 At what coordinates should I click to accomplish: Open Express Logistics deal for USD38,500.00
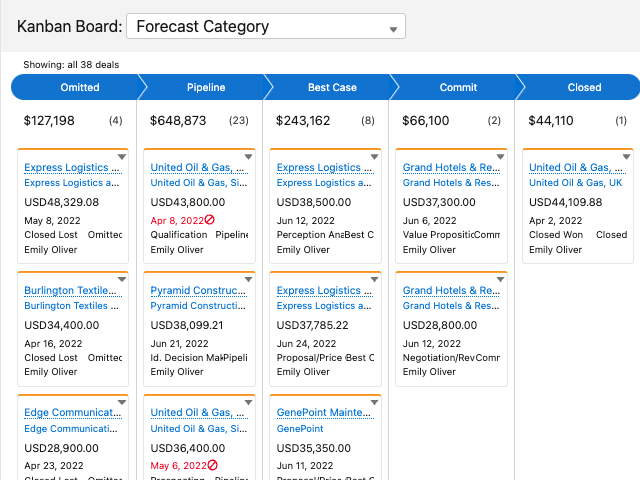tap(324, 167)
